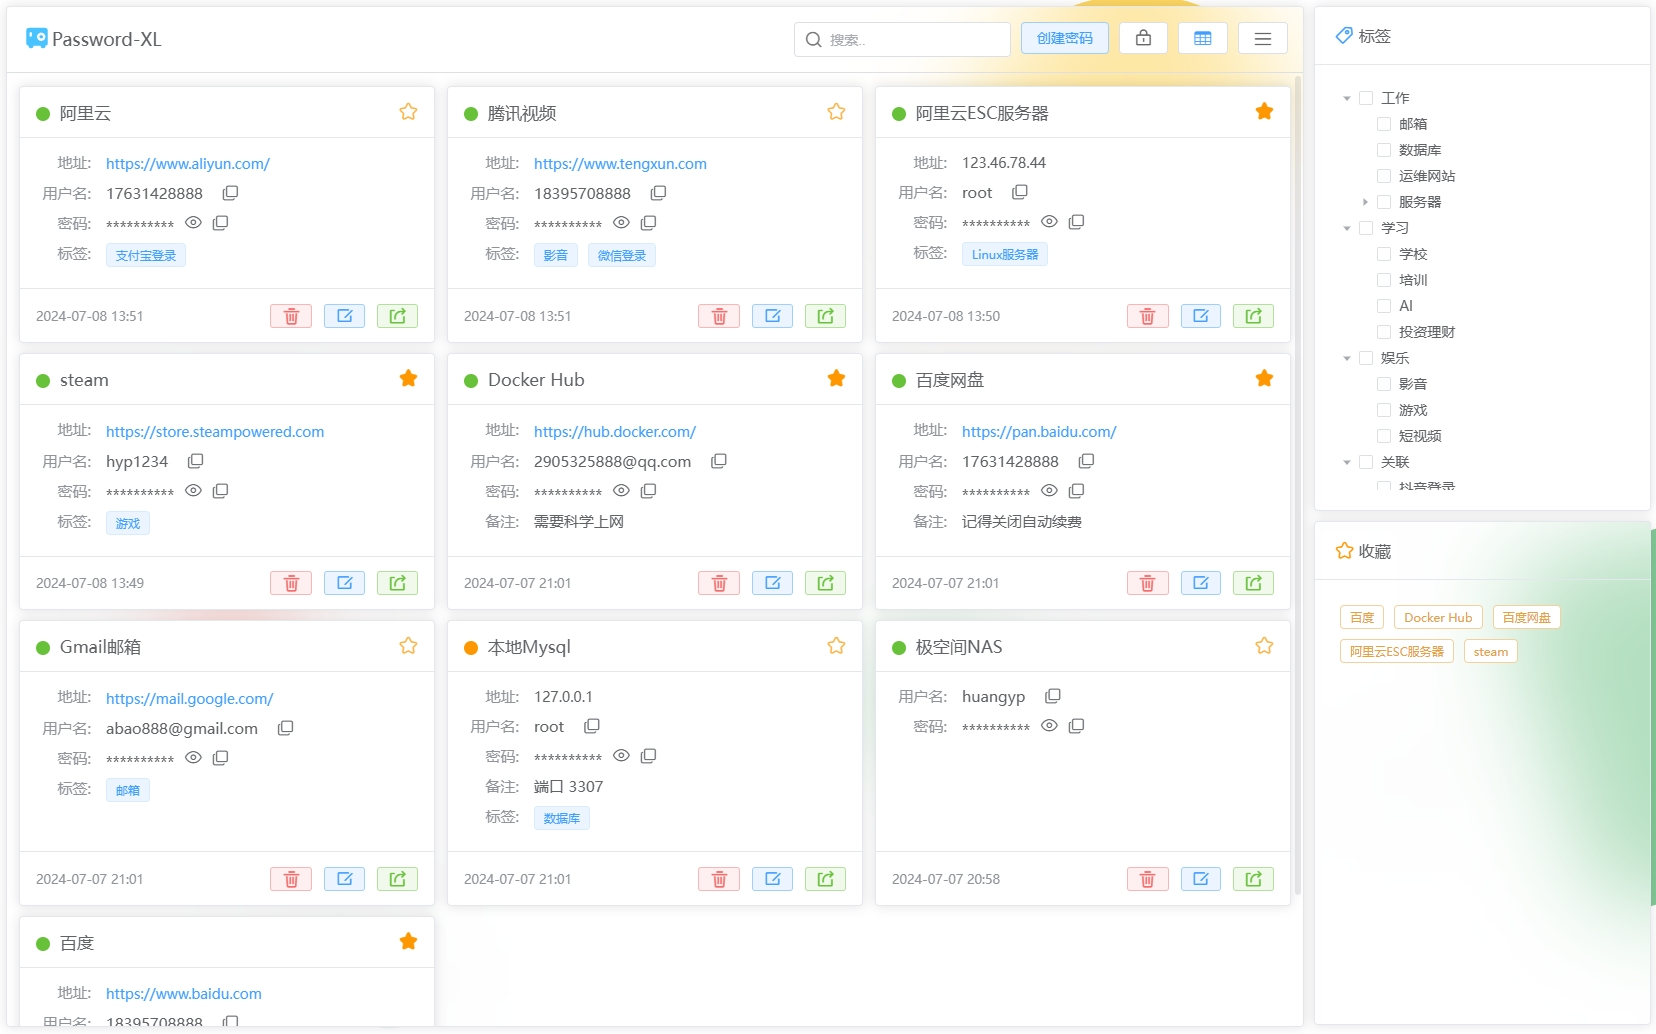The height and width of the screenshot is (1034, 1656).
Task: Open the https://pan.baidu.com/ link
Action: point(1039,432)
